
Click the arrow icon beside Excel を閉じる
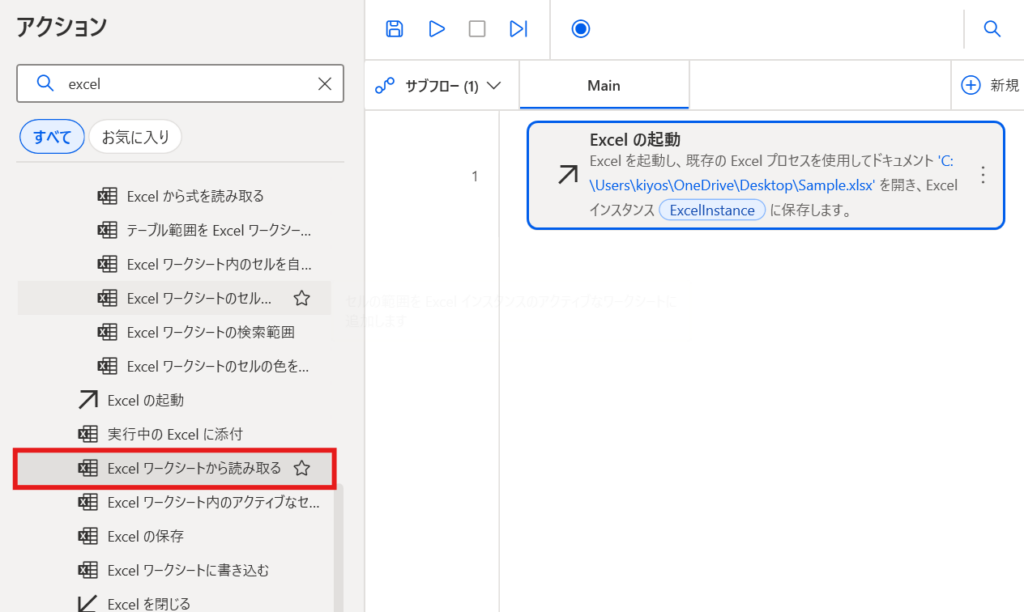[x=88, y=603]
